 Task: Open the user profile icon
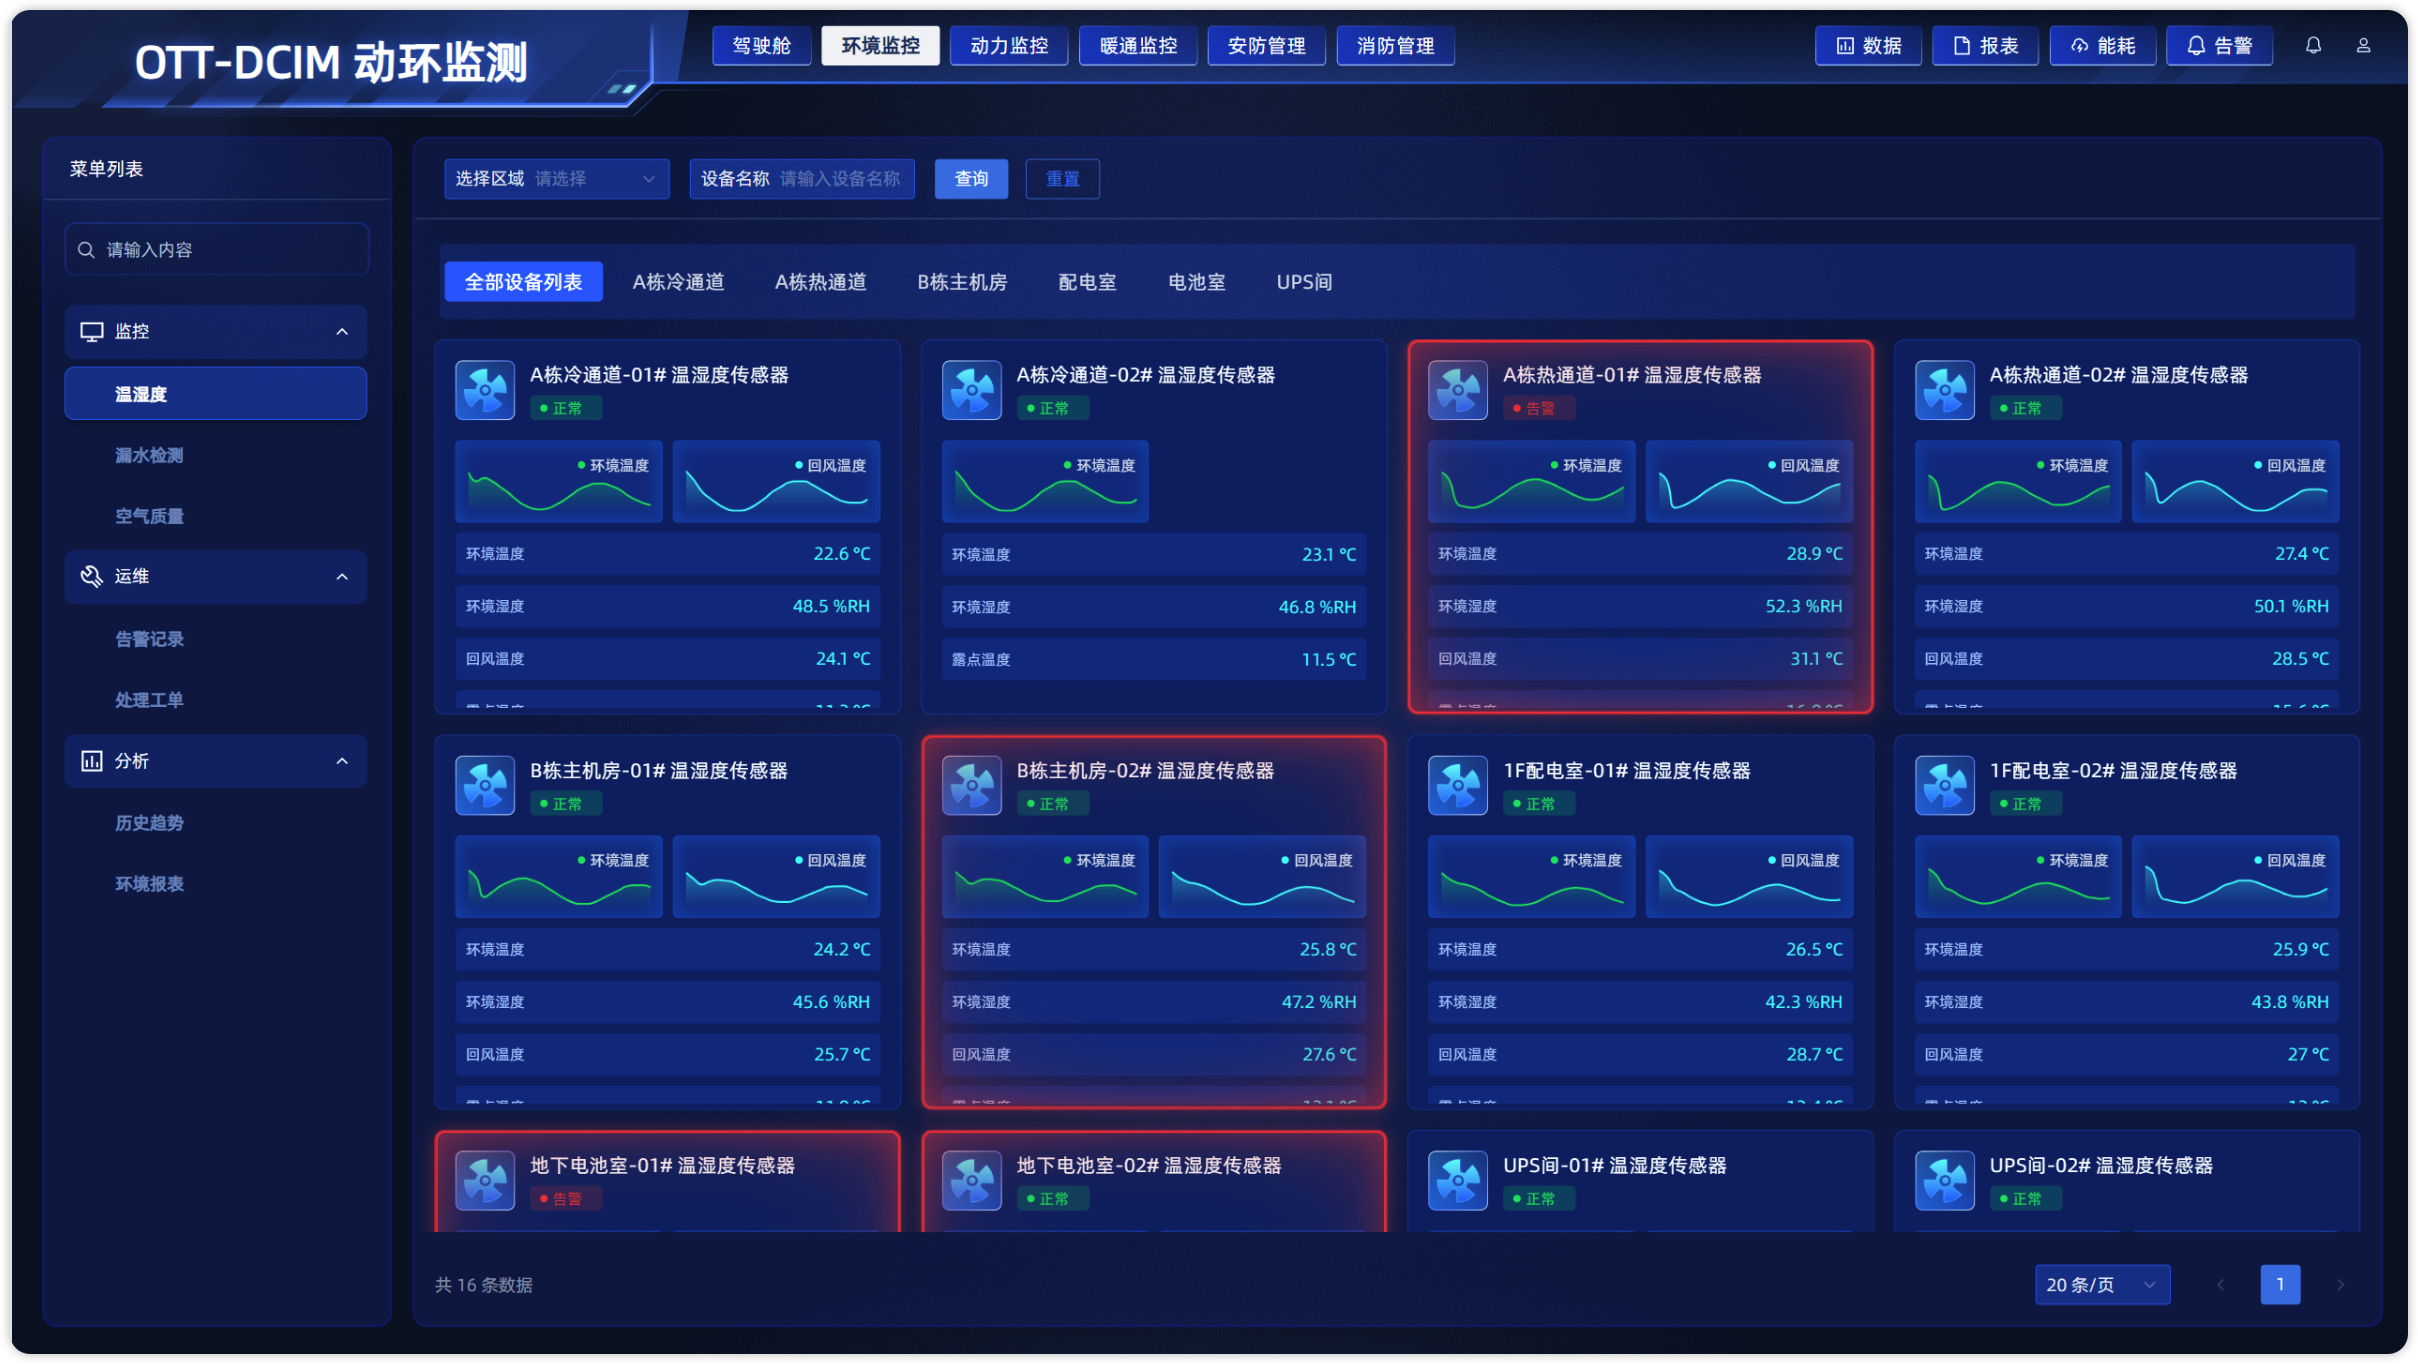(x=2363, y=45)
